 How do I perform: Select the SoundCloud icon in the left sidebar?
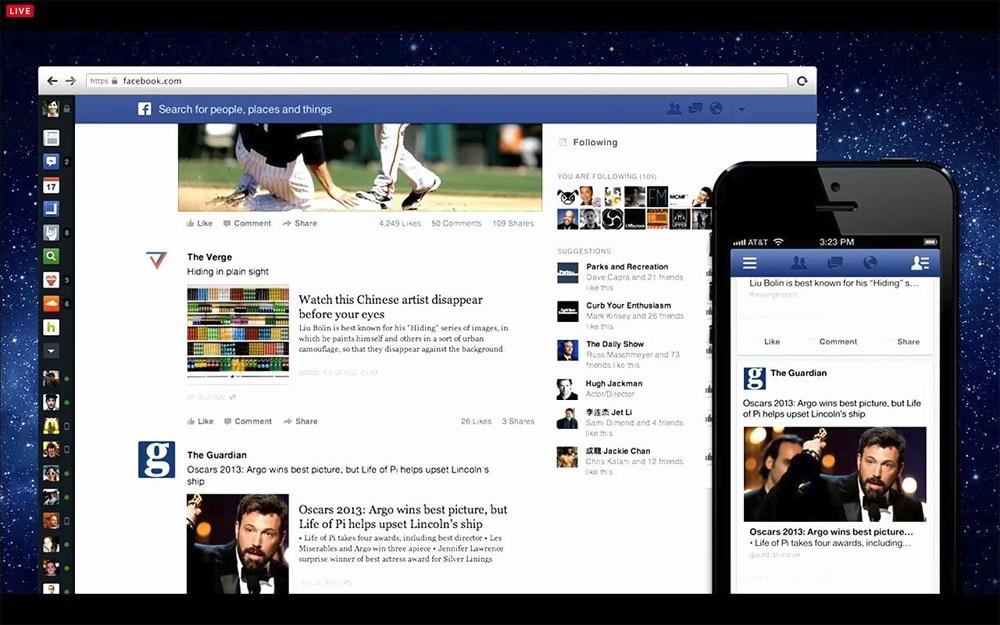[x=53, y=304]
